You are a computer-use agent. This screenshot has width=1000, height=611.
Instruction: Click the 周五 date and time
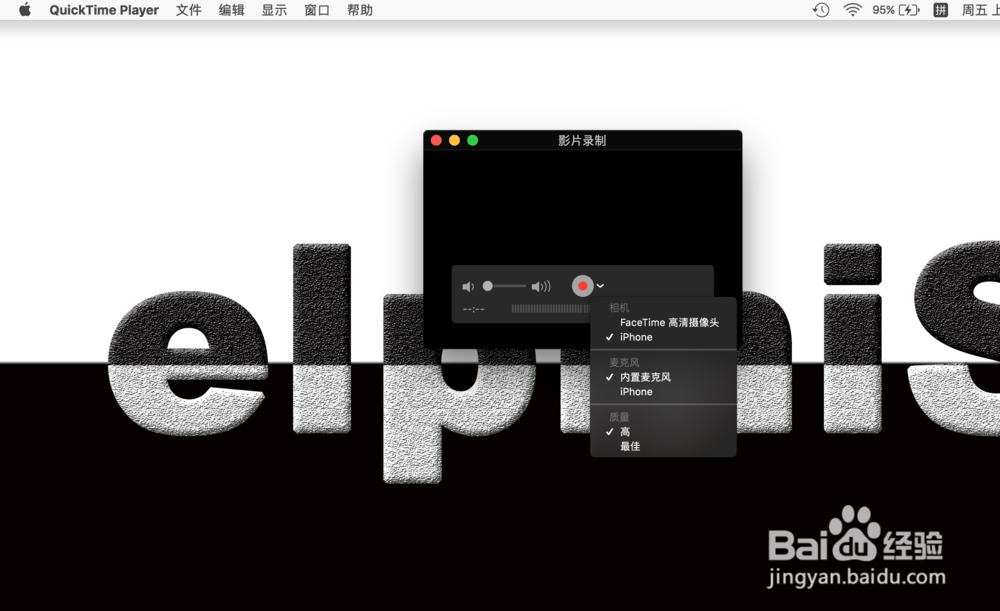coord(980,10)
